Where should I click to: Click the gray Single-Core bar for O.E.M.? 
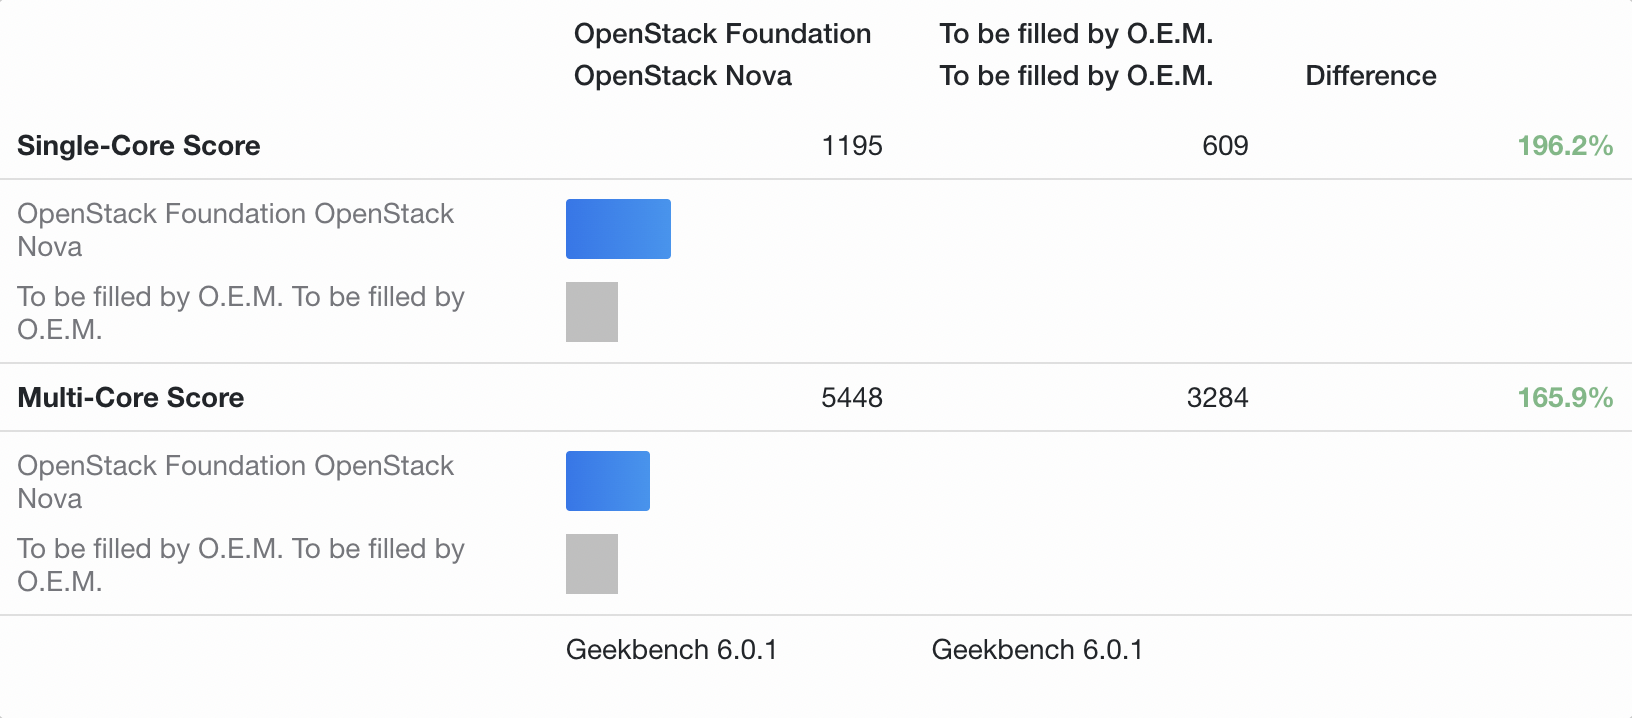click(592, 312)
